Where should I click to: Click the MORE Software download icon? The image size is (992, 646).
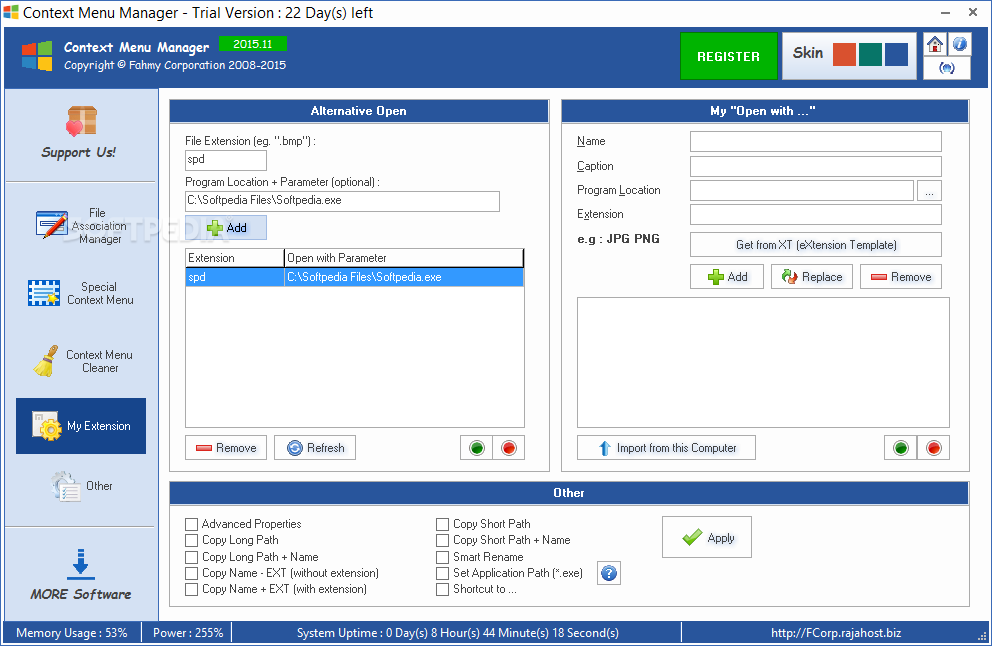click(x=80, y=564)
